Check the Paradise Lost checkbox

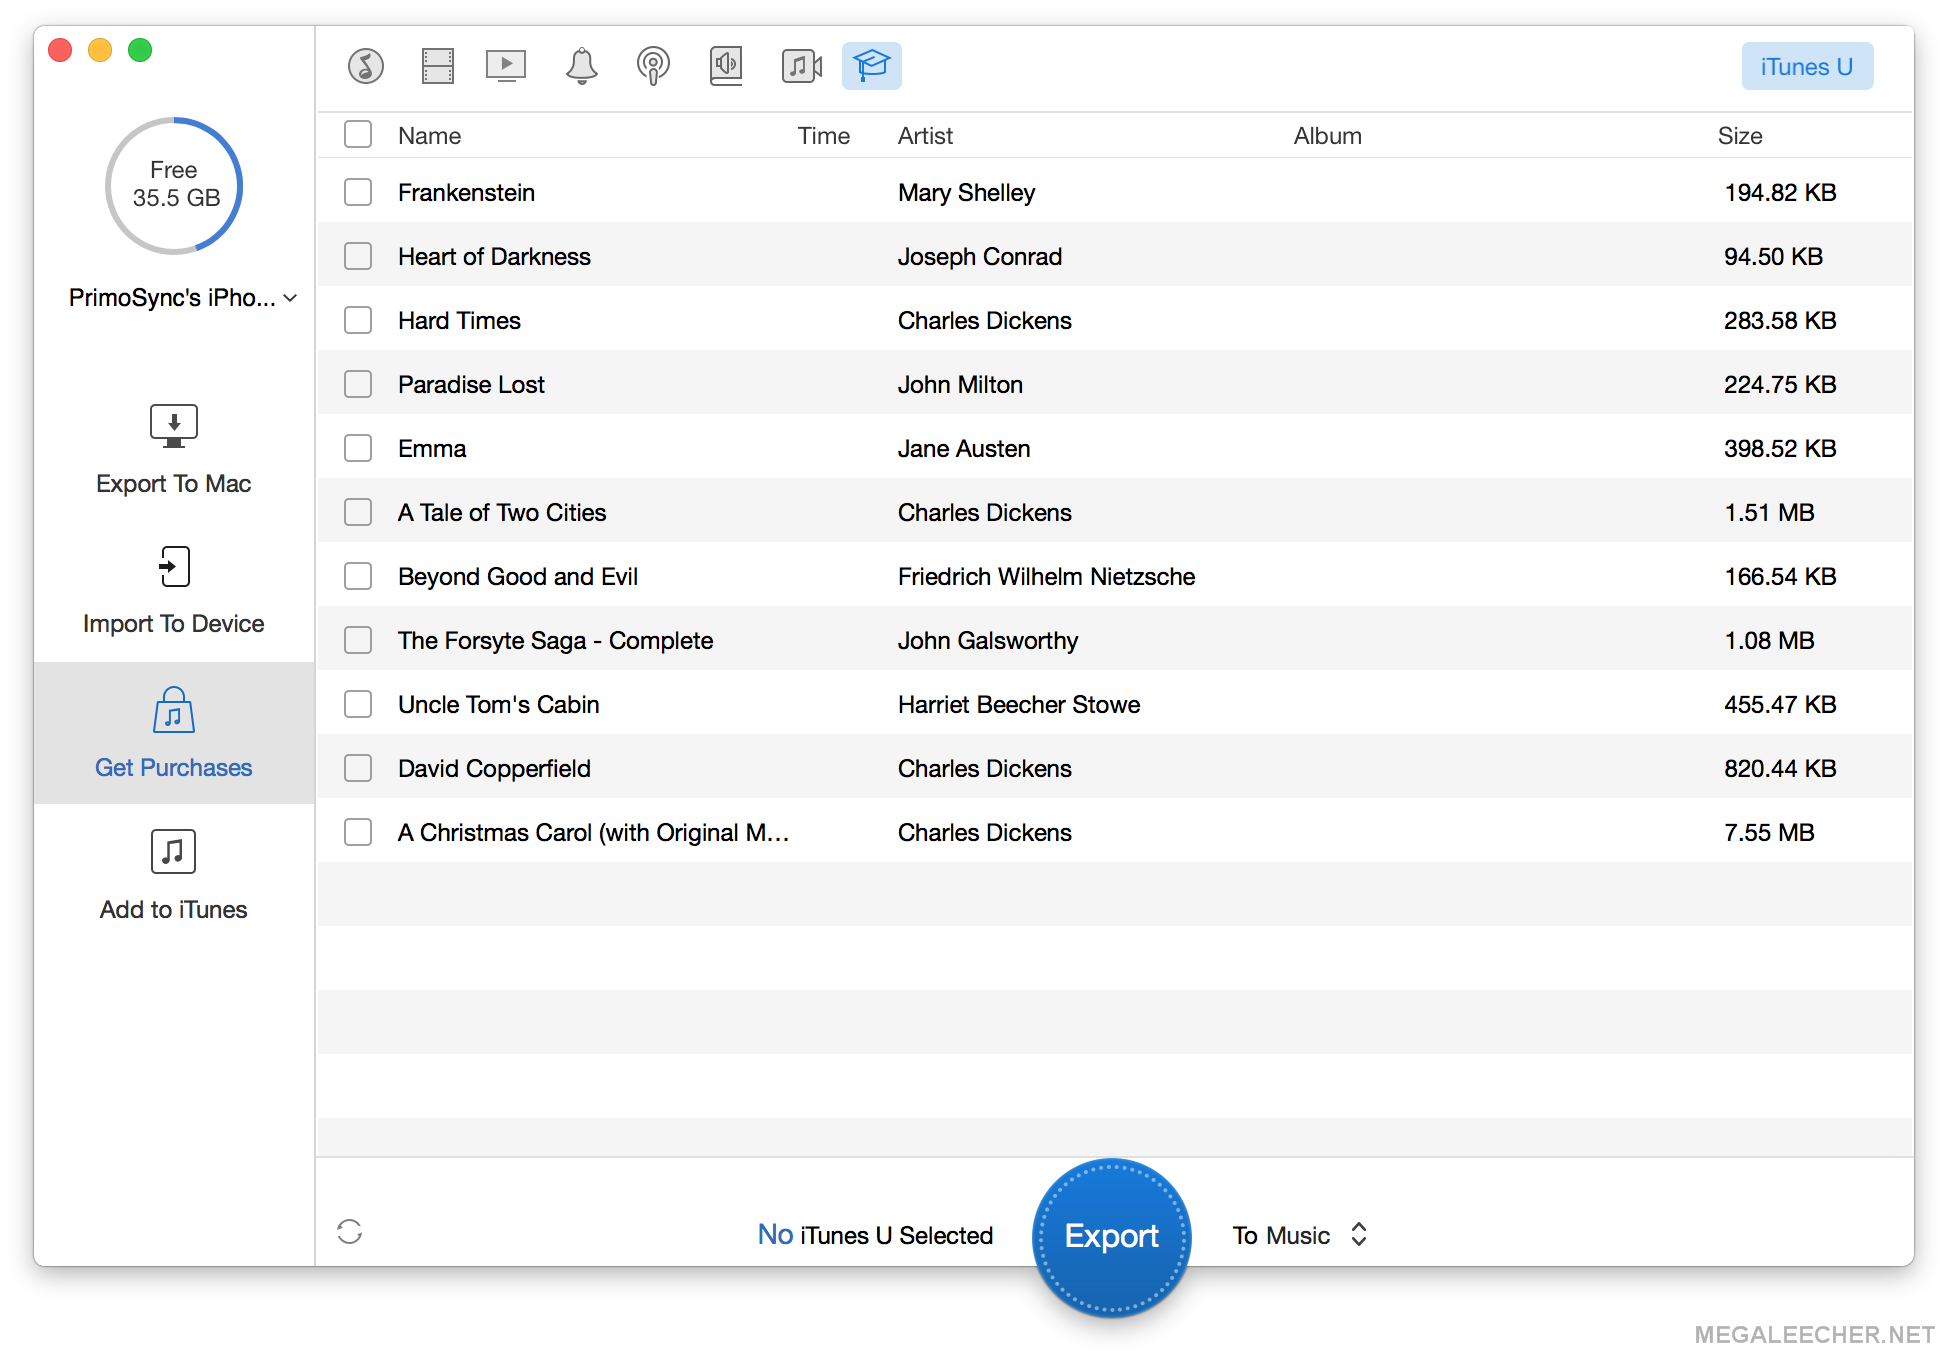[358, 384]
